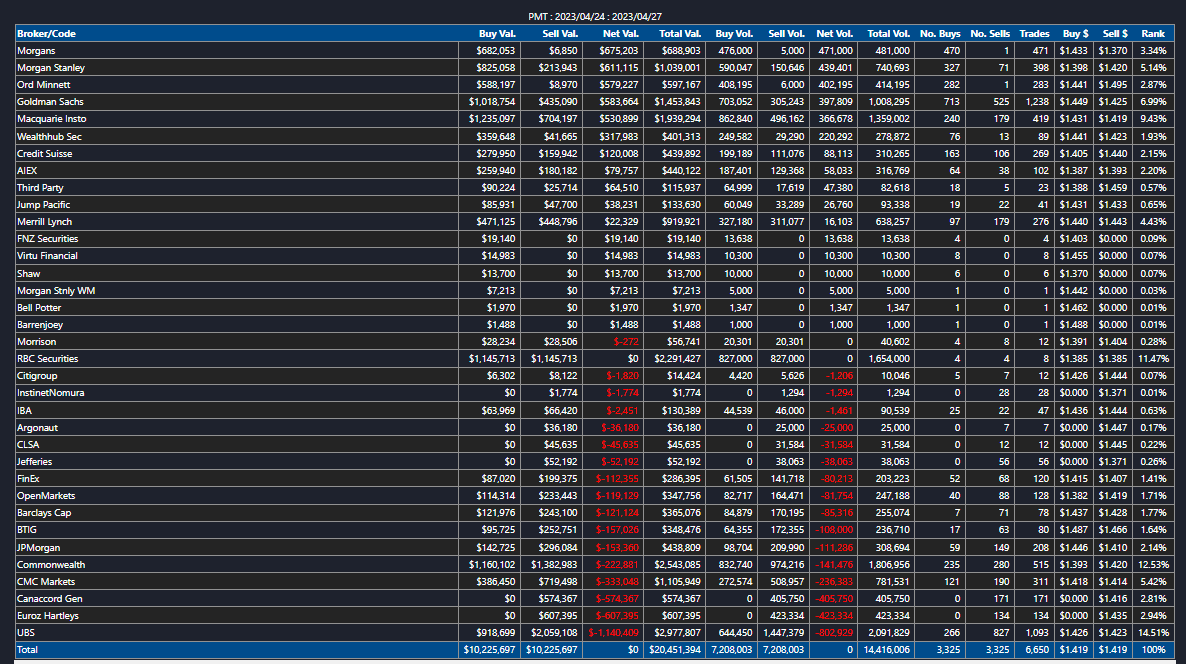The width and height of the screenshot is (1186, 664).
Task: Select the Morgan Stnly WM broker name
Action: (x=56, y=290)
